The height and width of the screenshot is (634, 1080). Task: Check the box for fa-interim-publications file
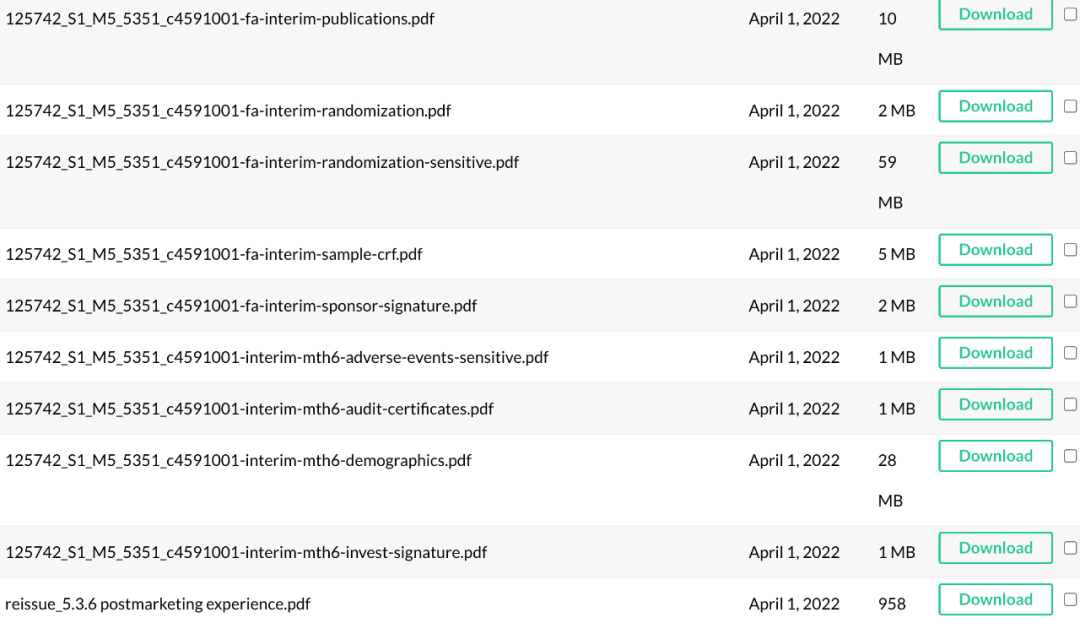1070,14
